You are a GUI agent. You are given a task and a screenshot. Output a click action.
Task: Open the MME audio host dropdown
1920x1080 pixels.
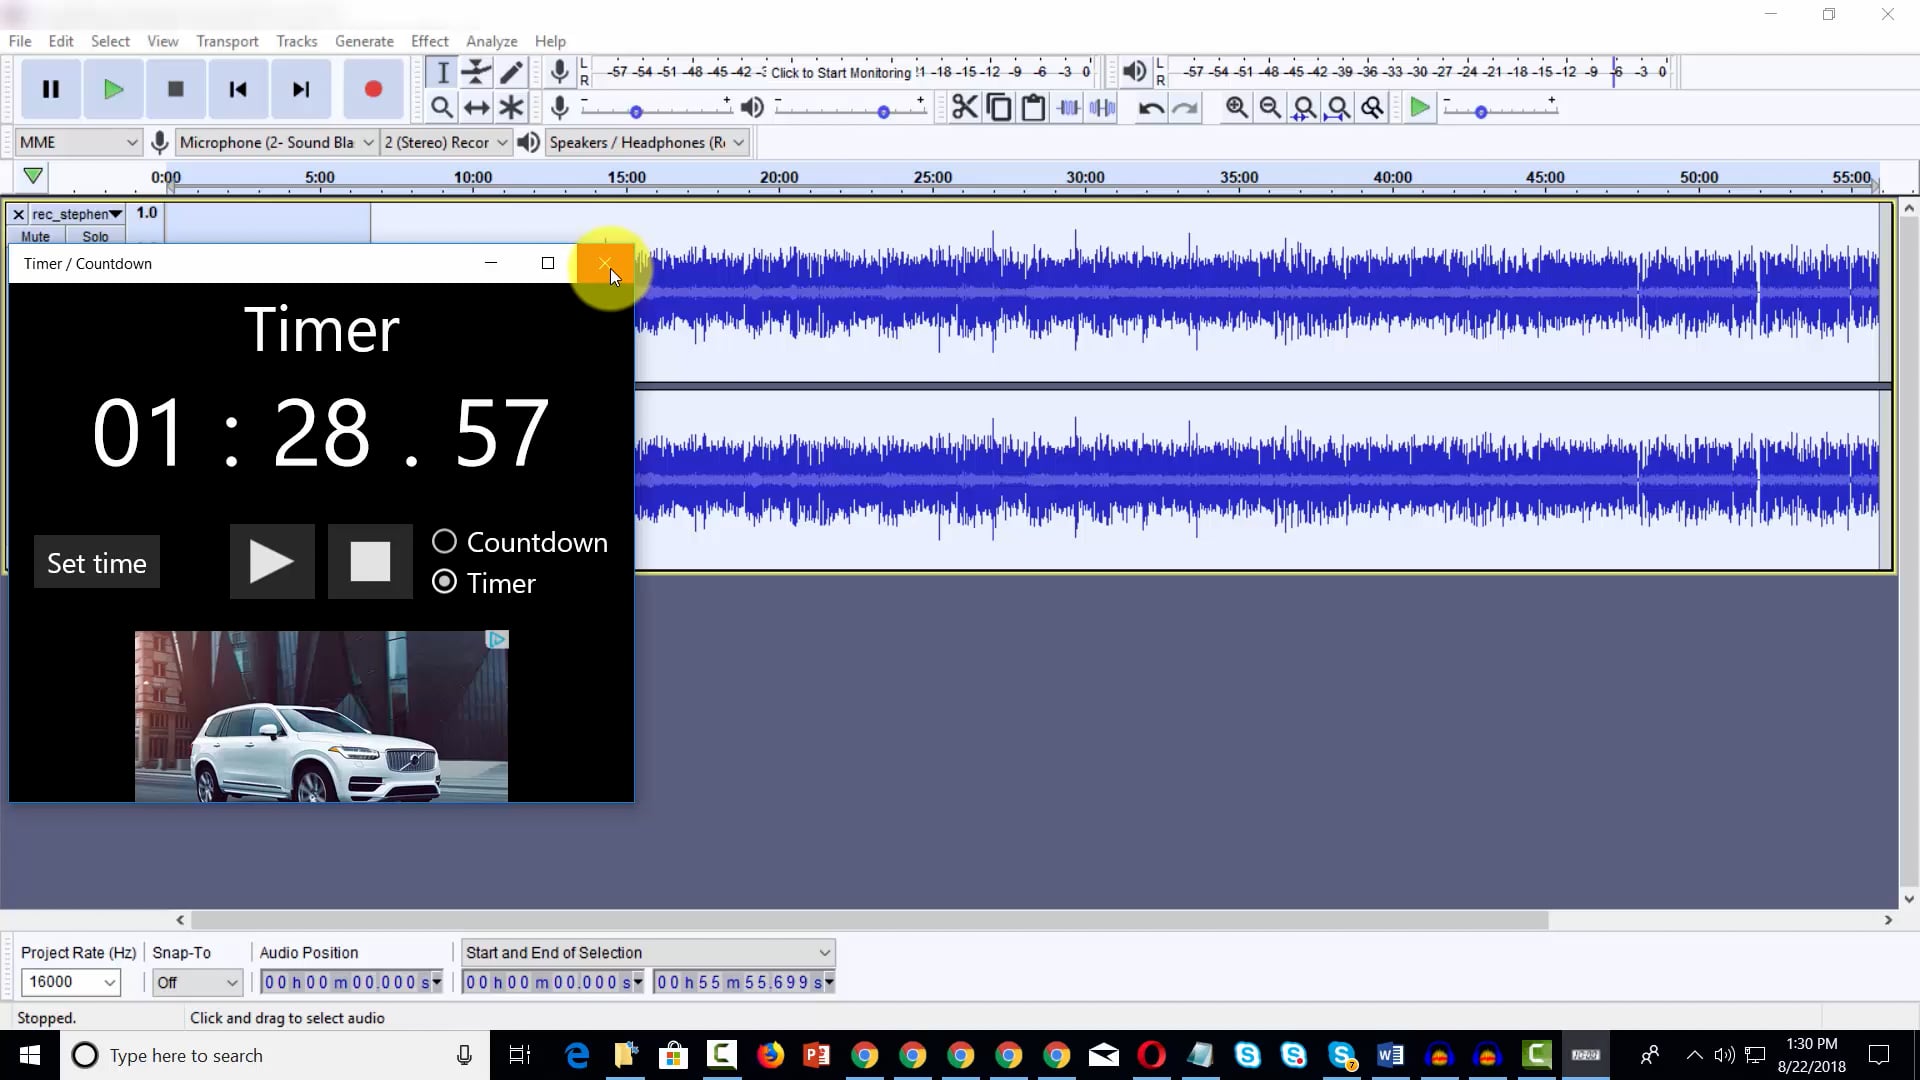coord(77,142)
